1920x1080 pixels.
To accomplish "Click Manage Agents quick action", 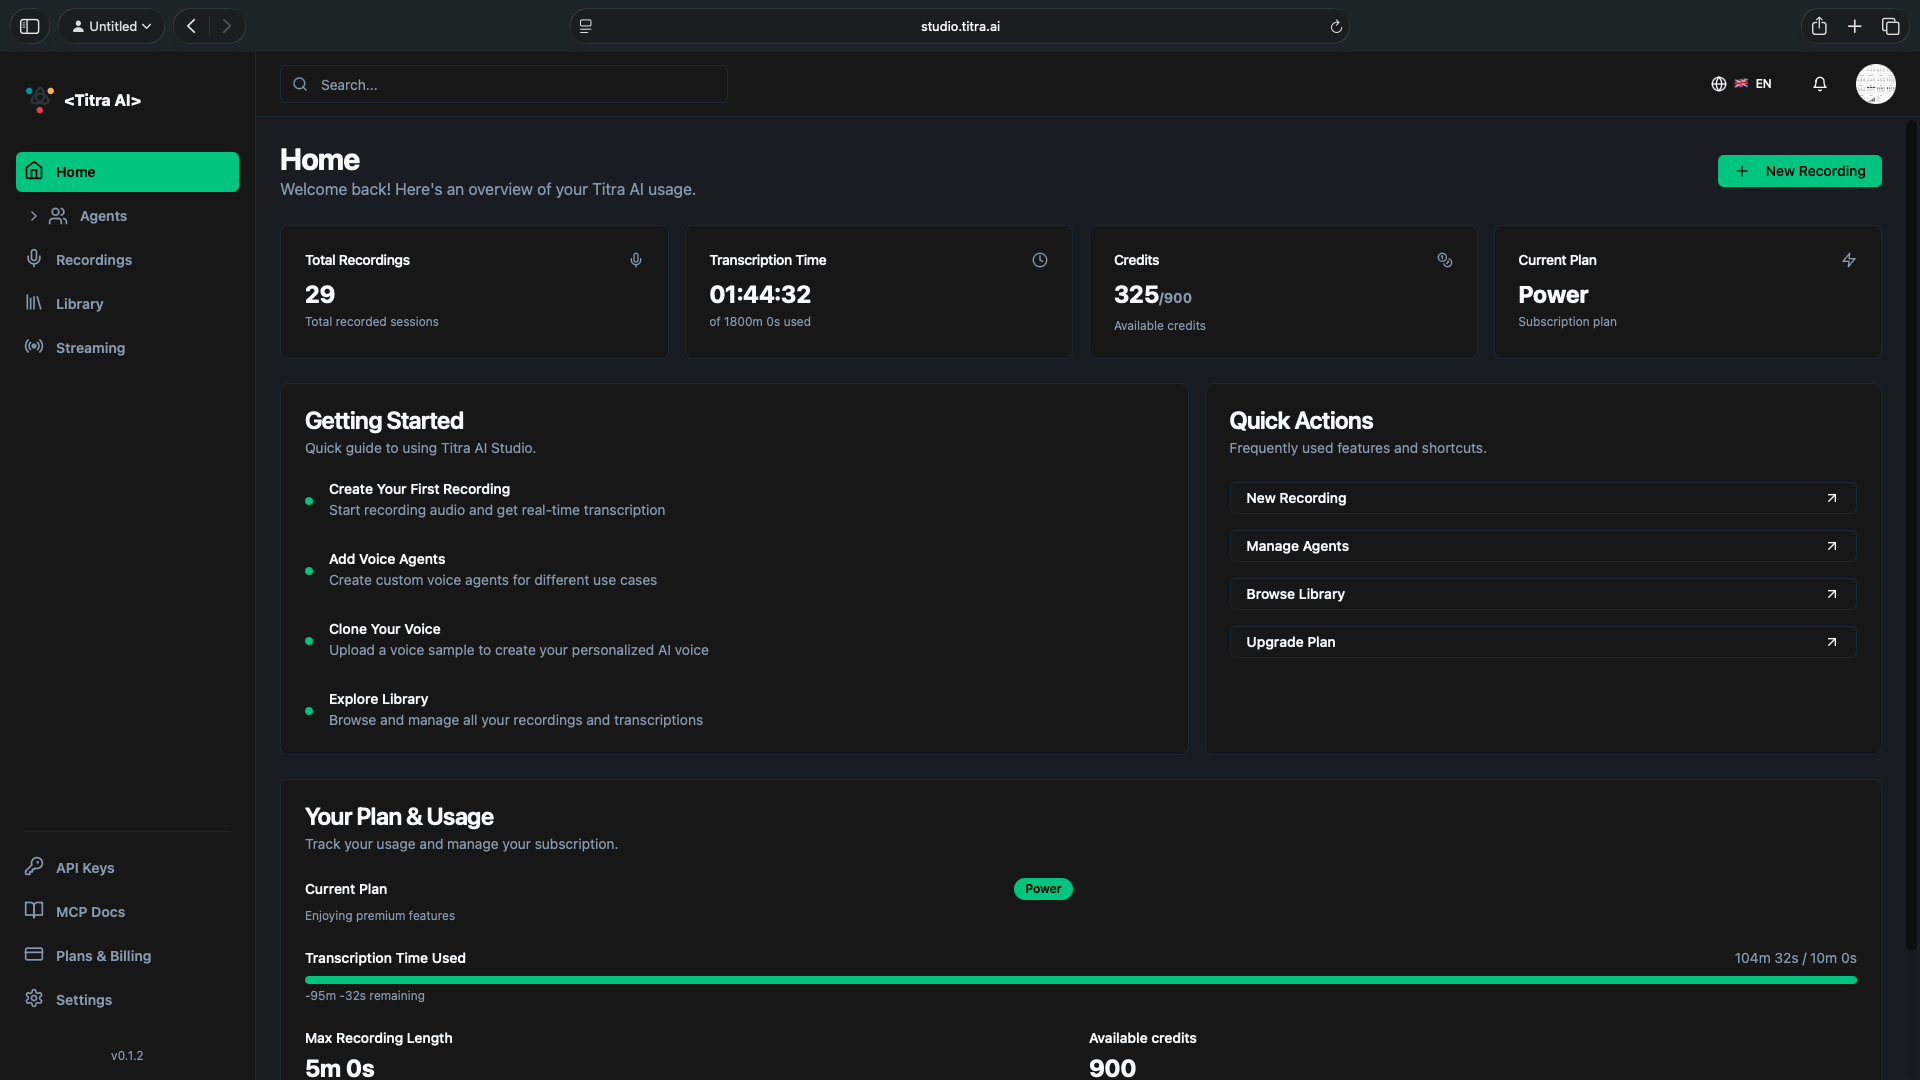I will tap(1543, 546).
